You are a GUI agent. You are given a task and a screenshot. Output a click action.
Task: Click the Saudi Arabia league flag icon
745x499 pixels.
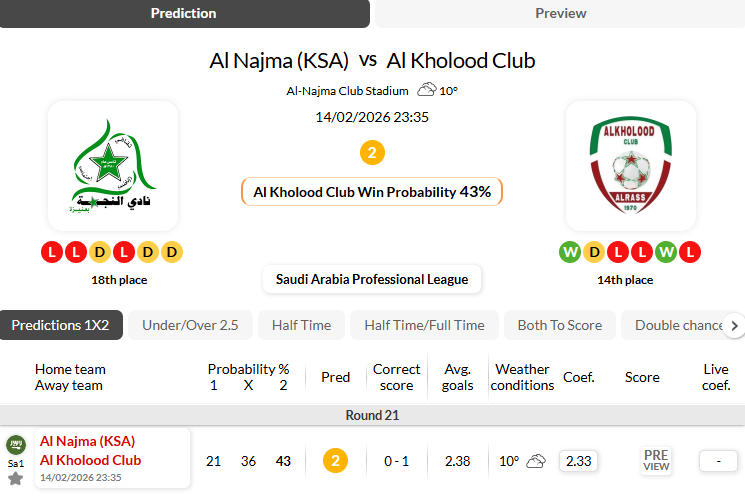click(15, 445)
